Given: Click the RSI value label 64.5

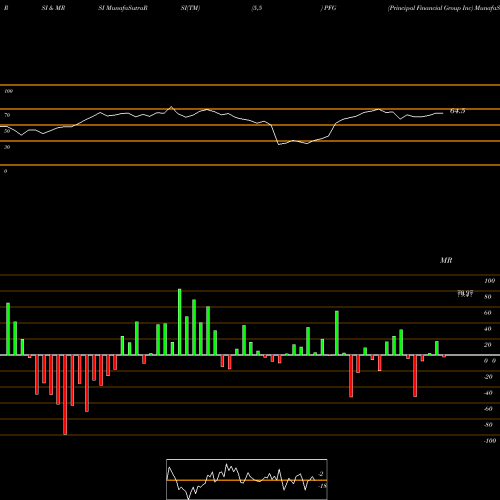Looking at the screenshot, I should click(x=457, y=111).
